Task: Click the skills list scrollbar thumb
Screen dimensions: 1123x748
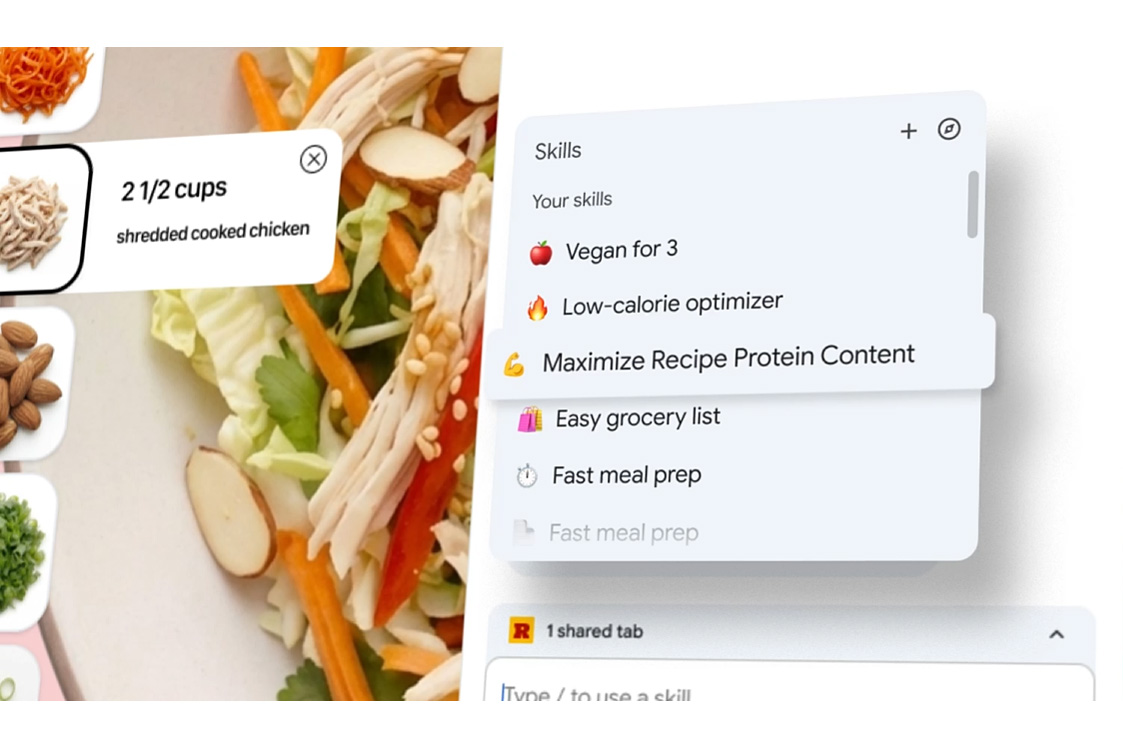Action: [x=972, y=204]
